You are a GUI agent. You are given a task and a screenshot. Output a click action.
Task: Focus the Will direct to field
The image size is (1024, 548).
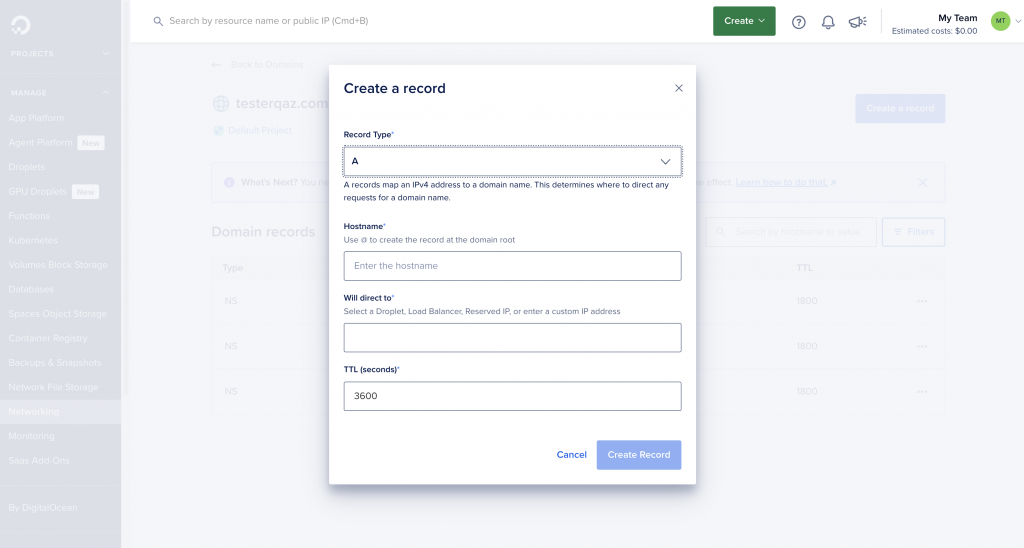point(512,338)
